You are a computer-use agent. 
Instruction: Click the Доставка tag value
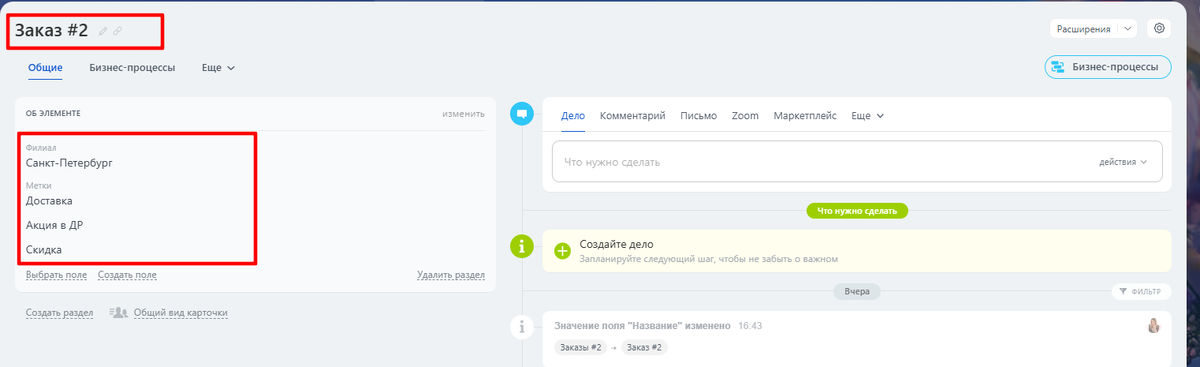click(49, 201)
